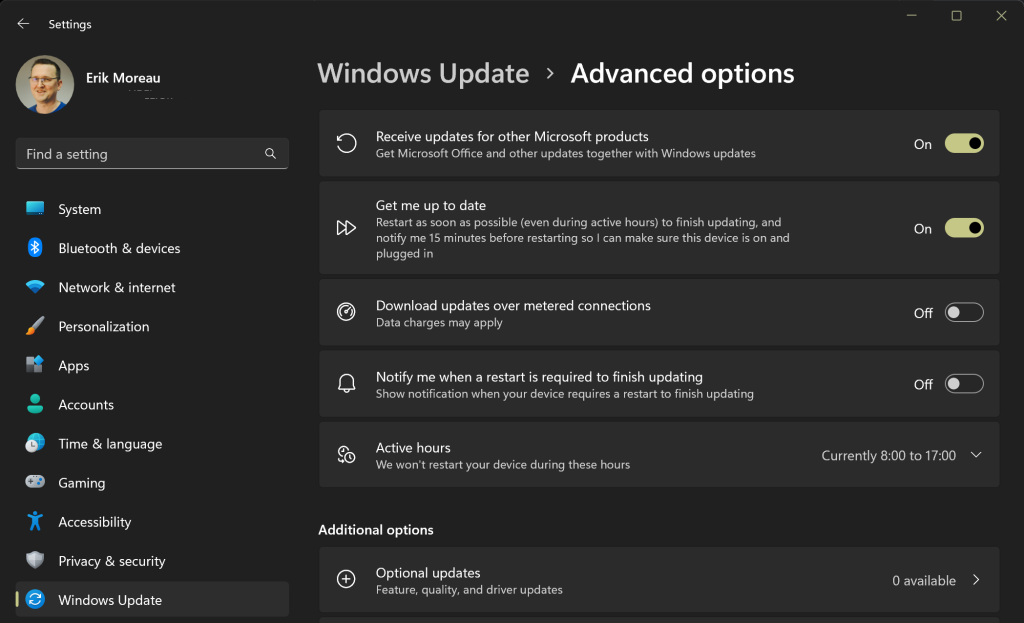This screenshot has height=623, width=1024.
Task: Go back to Windows Update breadcrumb
Action: [423, 74]
